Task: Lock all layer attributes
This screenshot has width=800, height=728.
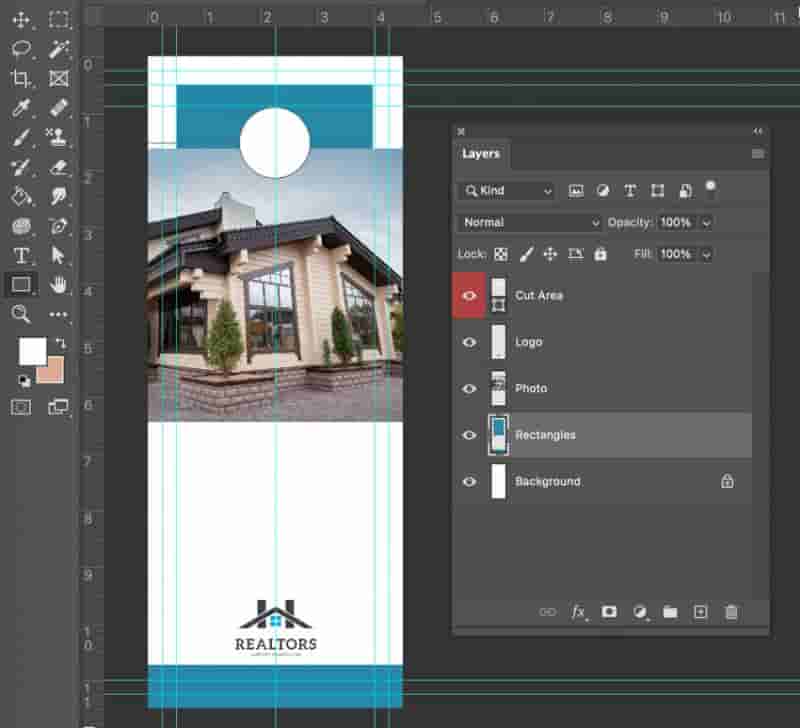Action: pyautogui.click(x=601, y=254)
